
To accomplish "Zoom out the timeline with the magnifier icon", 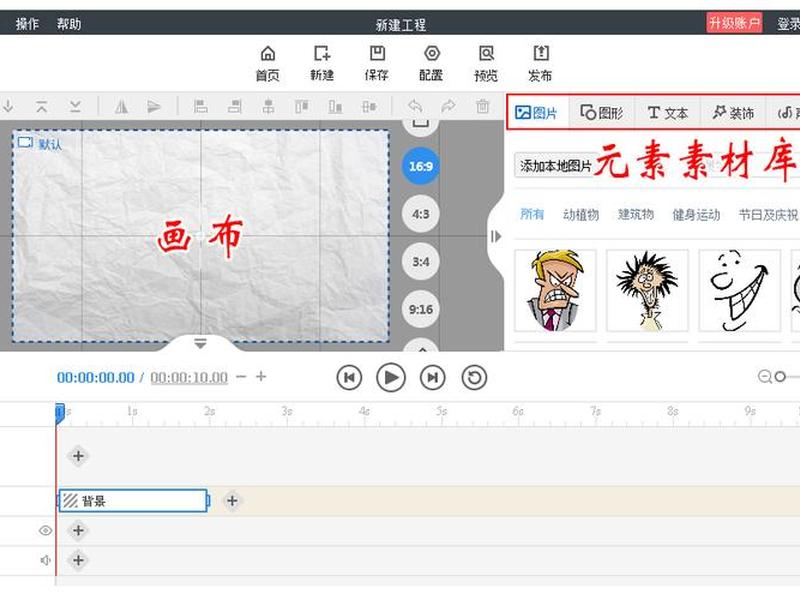I will pos(764,377).
